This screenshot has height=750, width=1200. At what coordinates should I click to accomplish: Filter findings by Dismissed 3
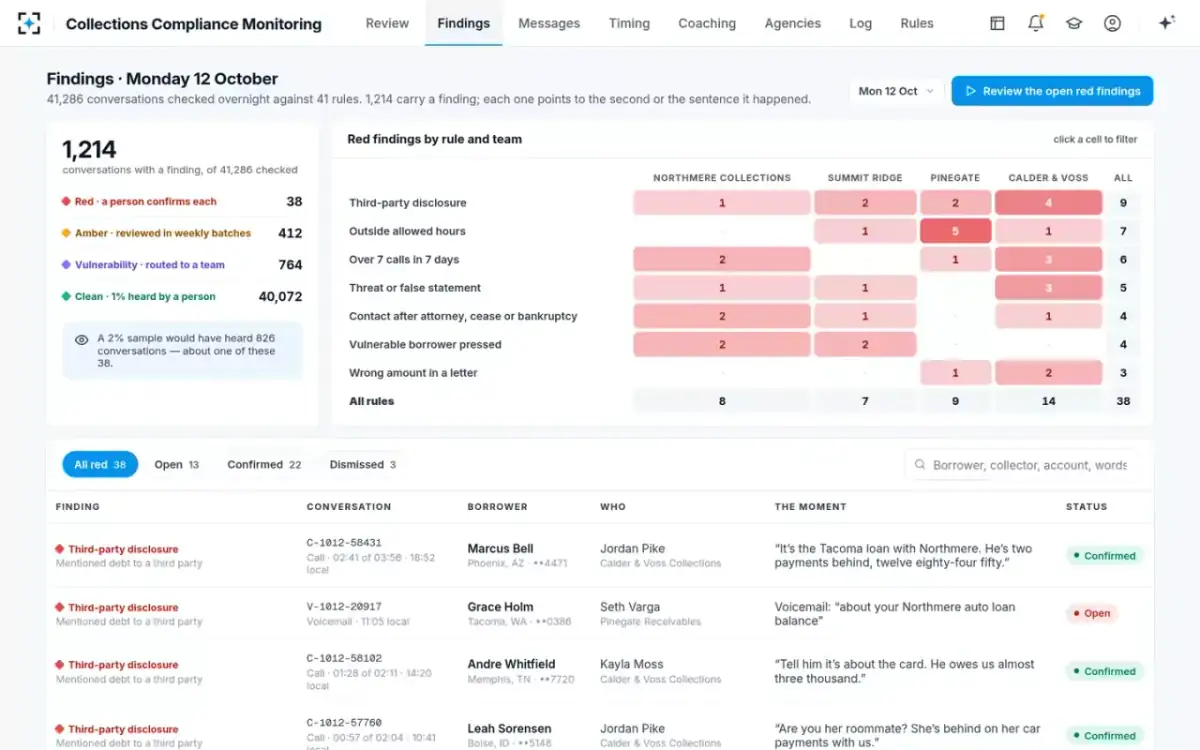pos(363,464)
